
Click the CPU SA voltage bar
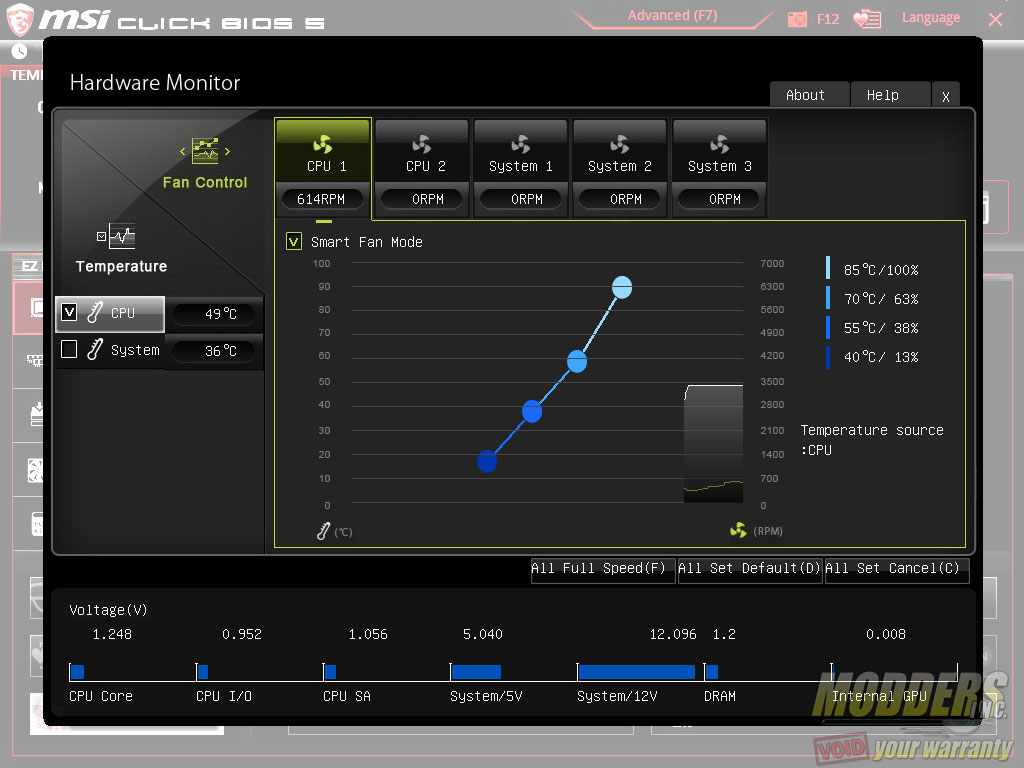330,671
